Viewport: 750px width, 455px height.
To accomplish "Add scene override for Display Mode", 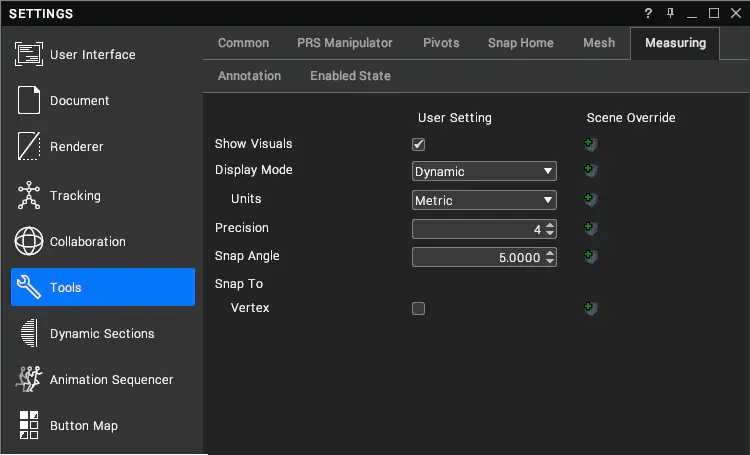I will (590, 170).
